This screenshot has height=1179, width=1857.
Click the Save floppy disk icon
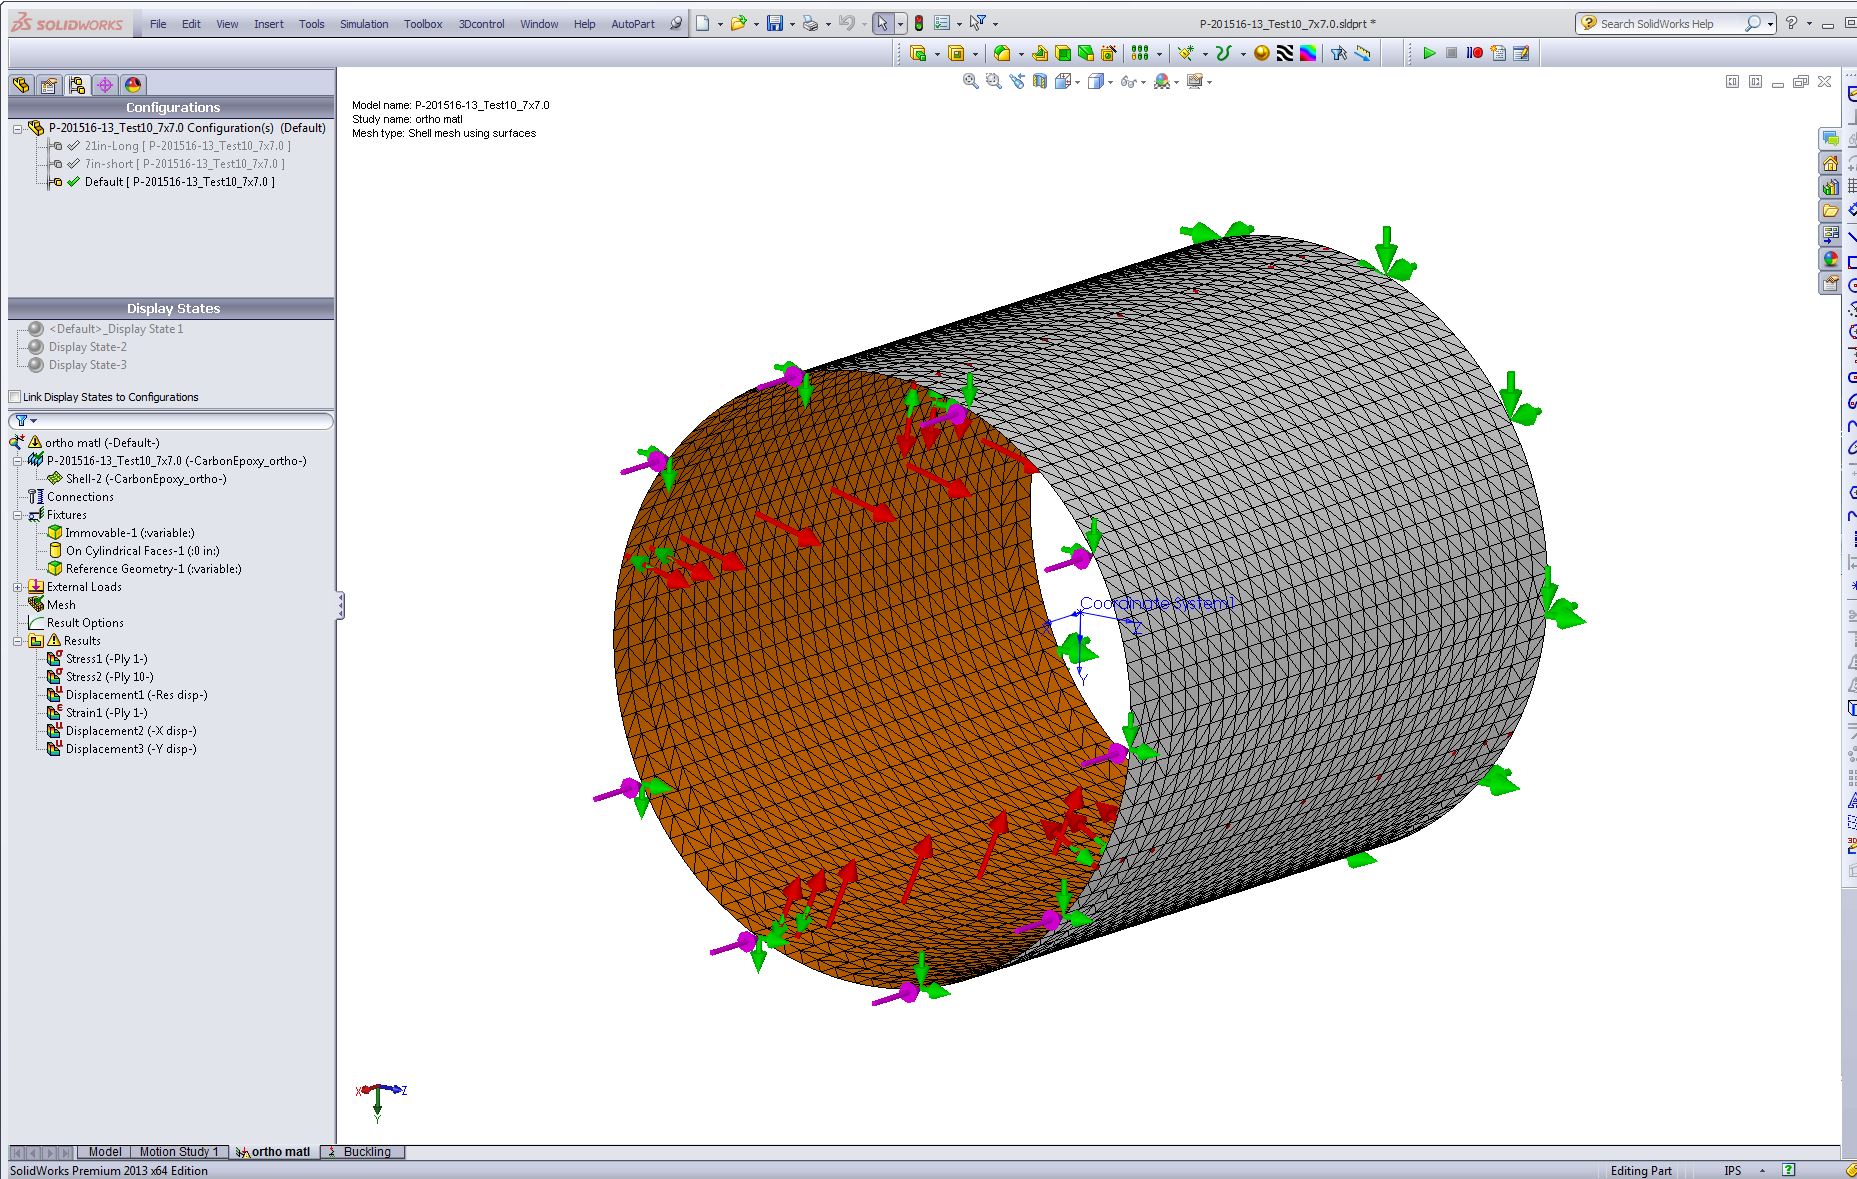[x=774, y=23]
